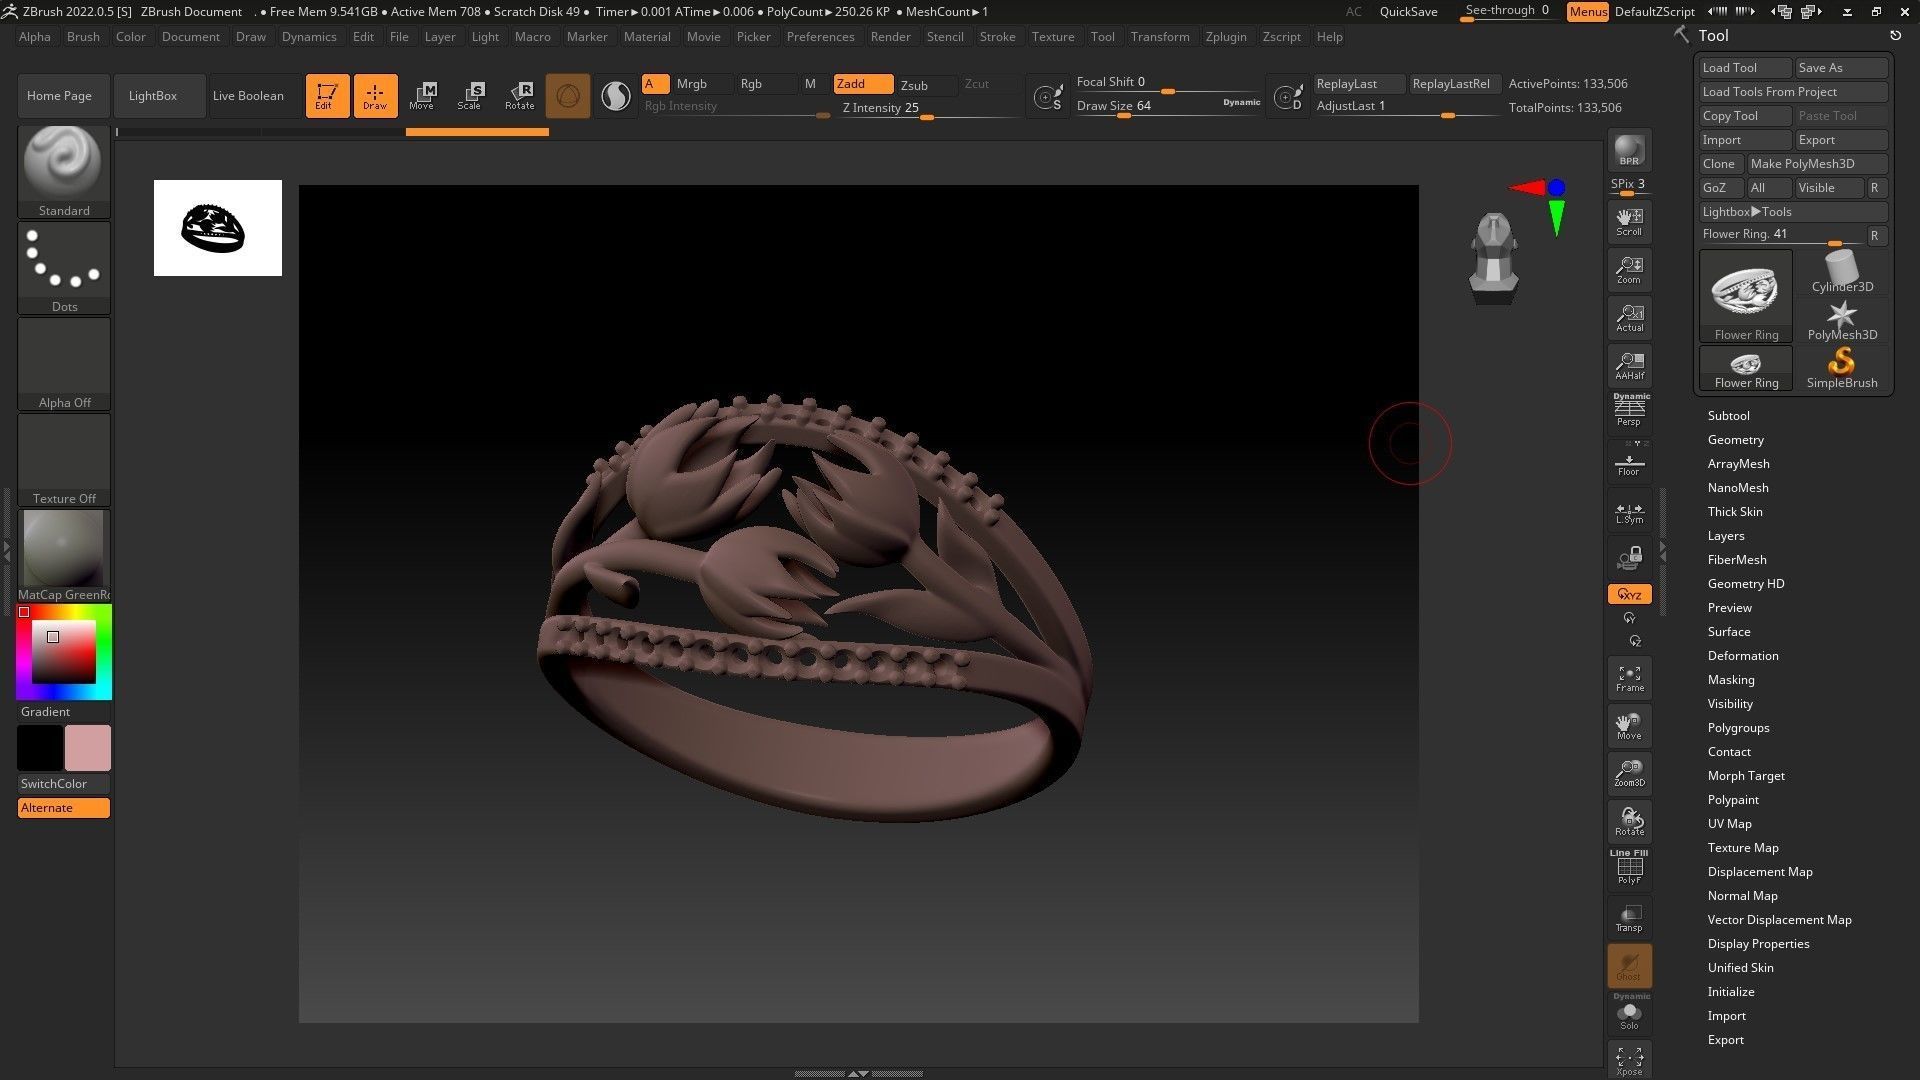Click the Load Tool button
Viewport: 1920px width, 1080px height.
(1745, 67)
